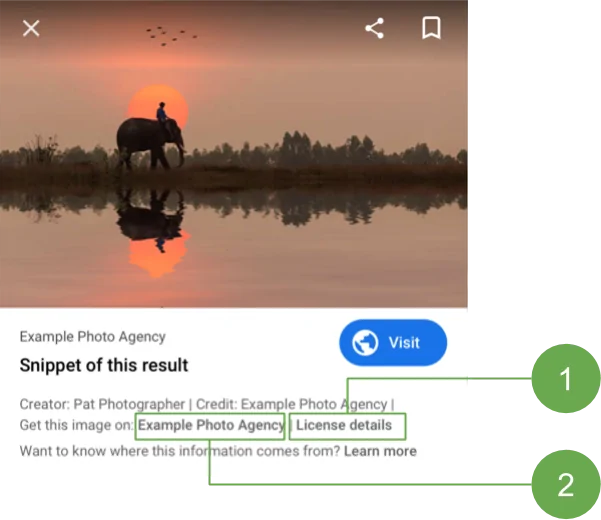601x520 pixels.
Task: Click the globe icon inside the Visit button
Action: 365,343
